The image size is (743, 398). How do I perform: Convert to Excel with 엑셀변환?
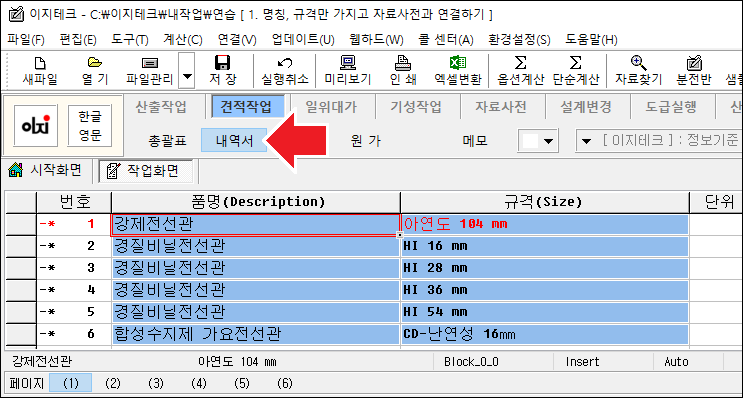click(x=458, y=71)
